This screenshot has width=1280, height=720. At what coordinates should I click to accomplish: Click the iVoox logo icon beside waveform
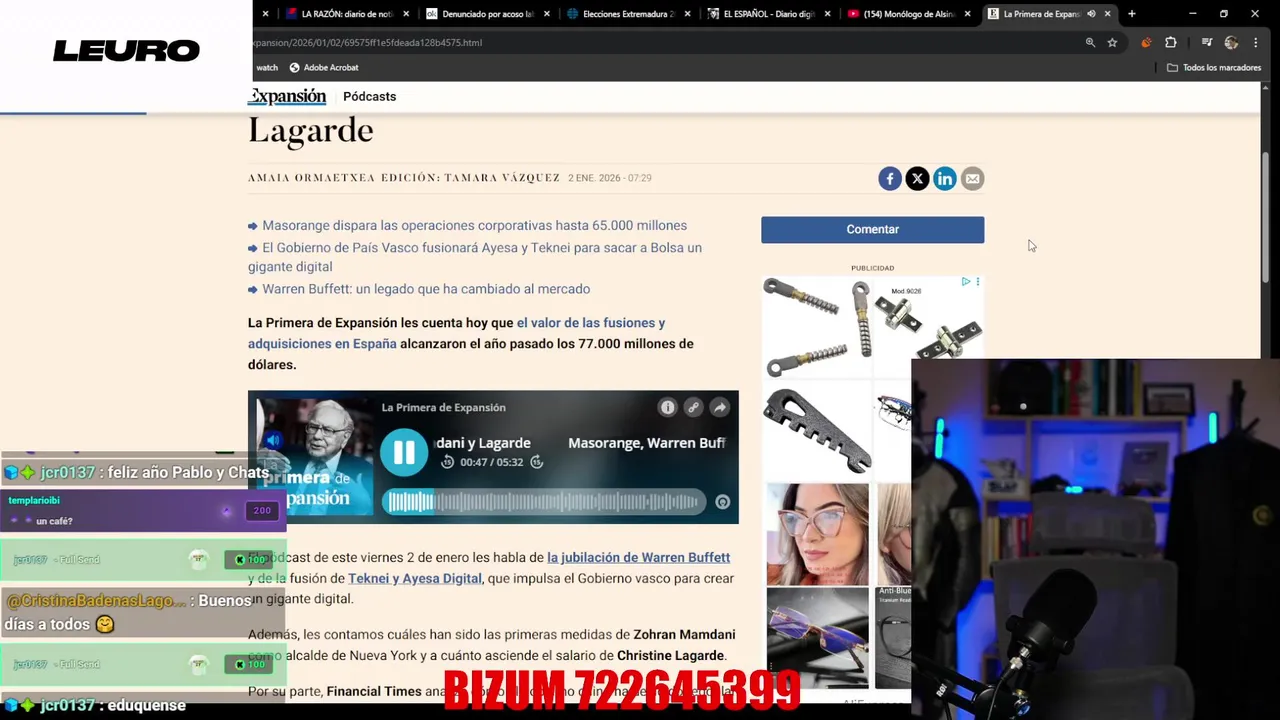point(723,502)
